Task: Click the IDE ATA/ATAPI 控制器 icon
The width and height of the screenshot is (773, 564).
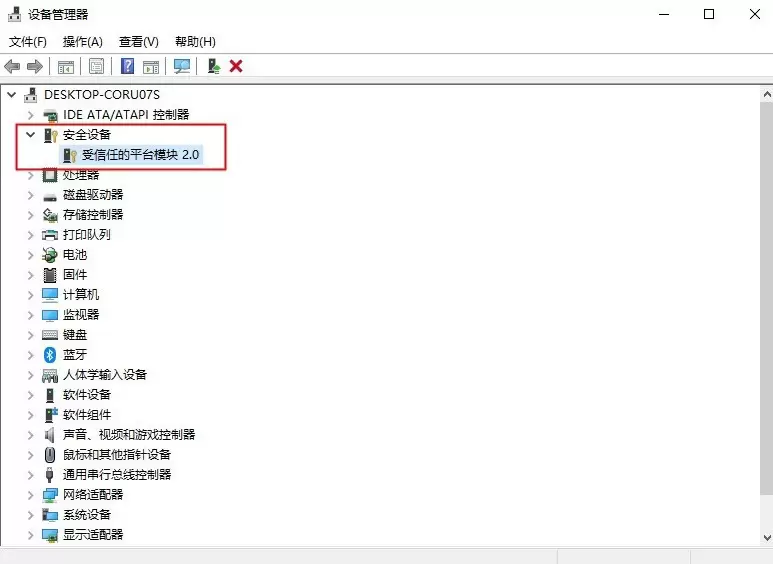Action: pyautogui.click(x=50, y=115)
